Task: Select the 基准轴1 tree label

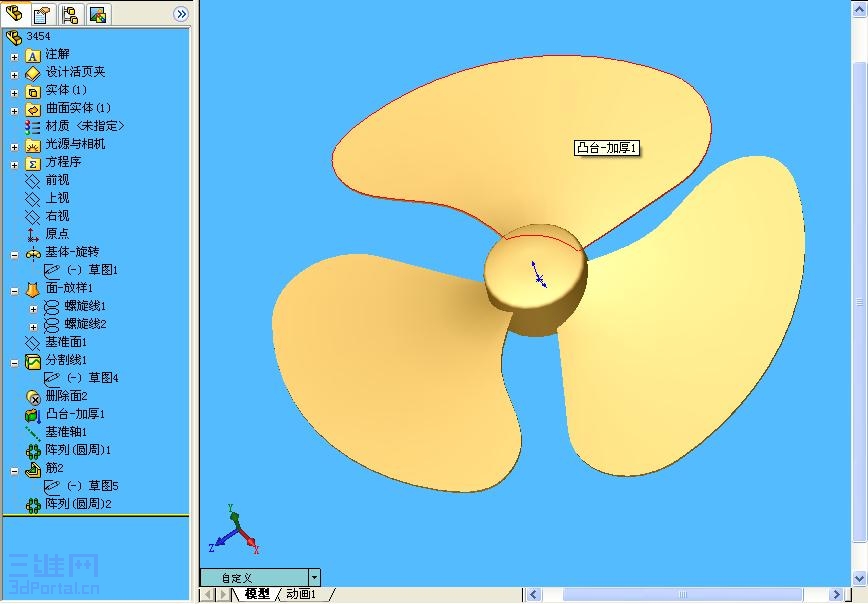Action: pyautogui.click(x=66, y=432)
